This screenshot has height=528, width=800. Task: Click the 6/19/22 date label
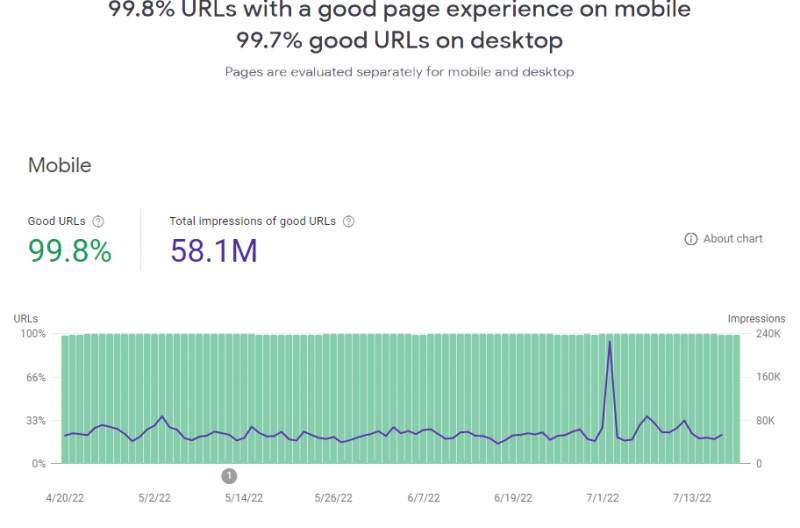[x=513, y=497]
